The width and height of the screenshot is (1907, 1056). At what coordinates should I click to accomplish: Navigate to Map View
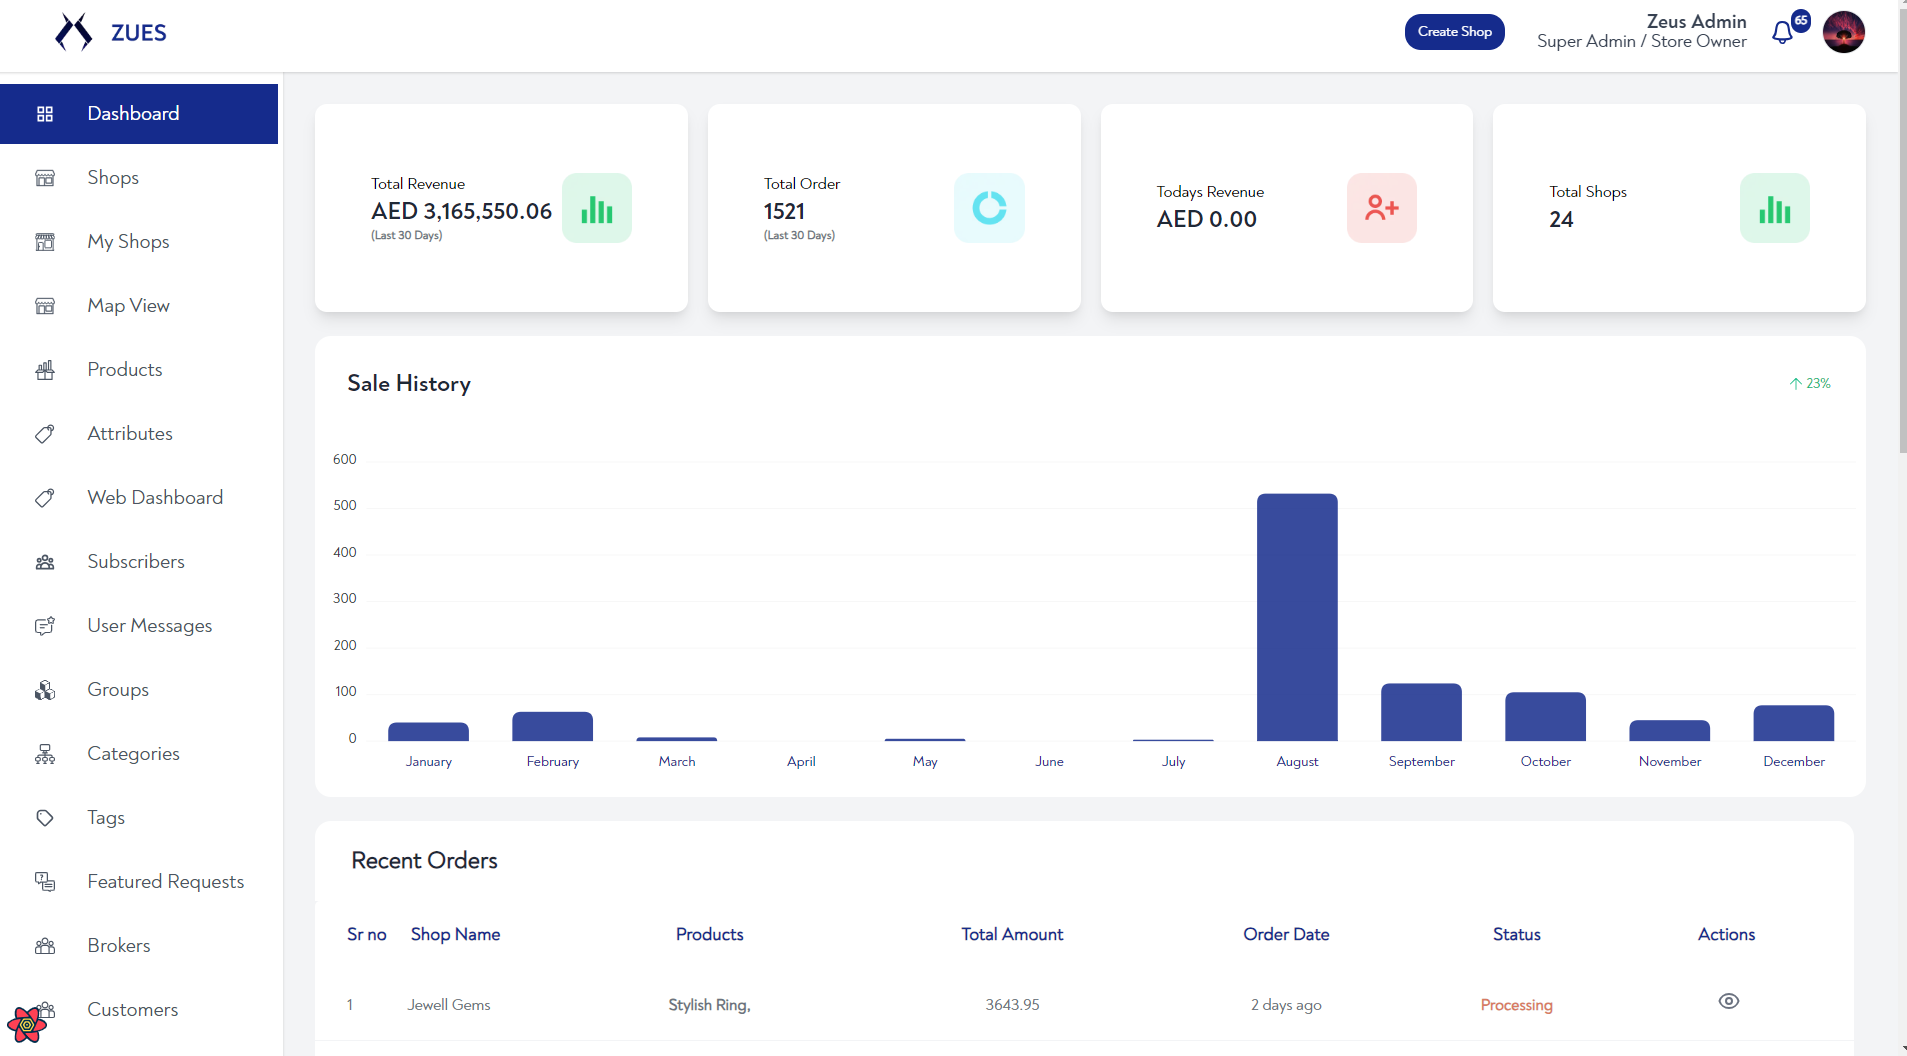click(139, 306)
